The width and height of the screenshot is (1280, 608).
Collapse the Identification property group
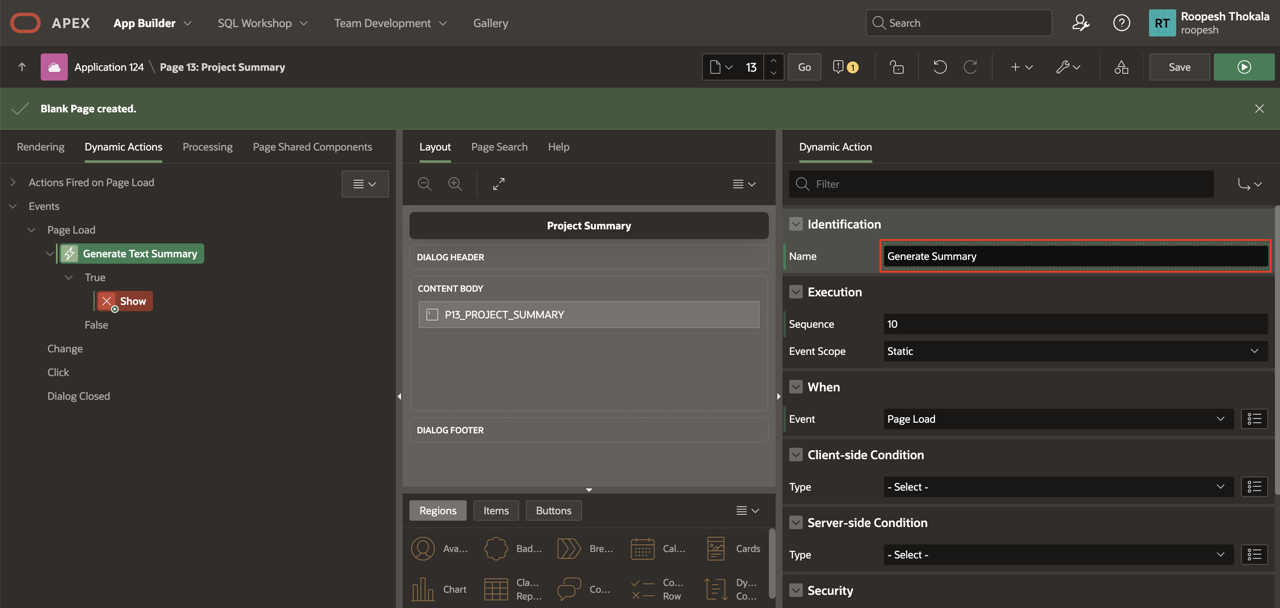pyautogui.click(x=796, y=224)
